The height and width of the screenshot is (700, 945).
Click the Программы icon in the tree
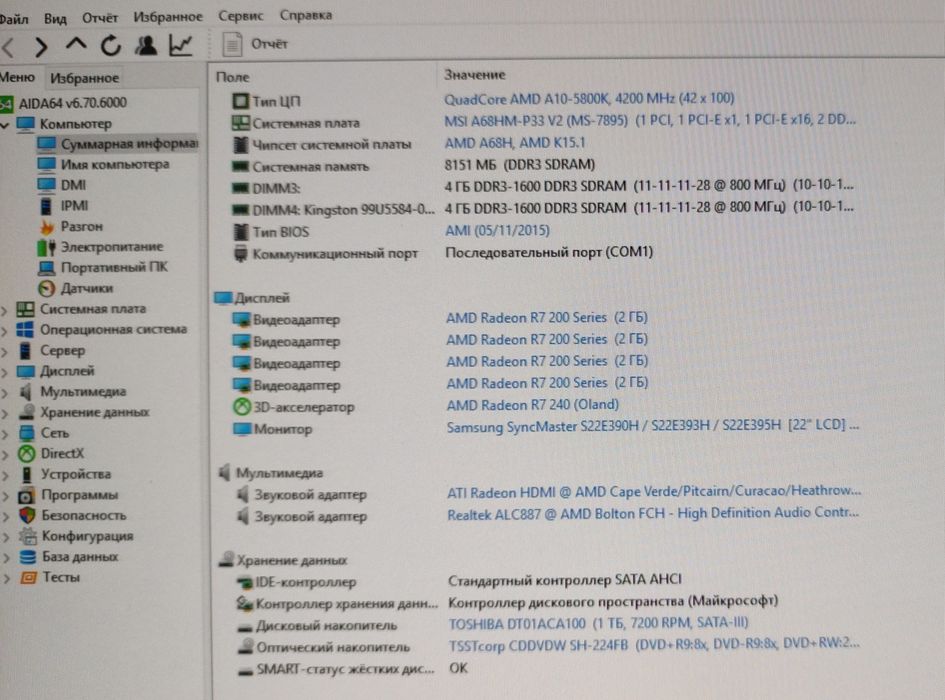pyautogui.click(x=26, y=496)
